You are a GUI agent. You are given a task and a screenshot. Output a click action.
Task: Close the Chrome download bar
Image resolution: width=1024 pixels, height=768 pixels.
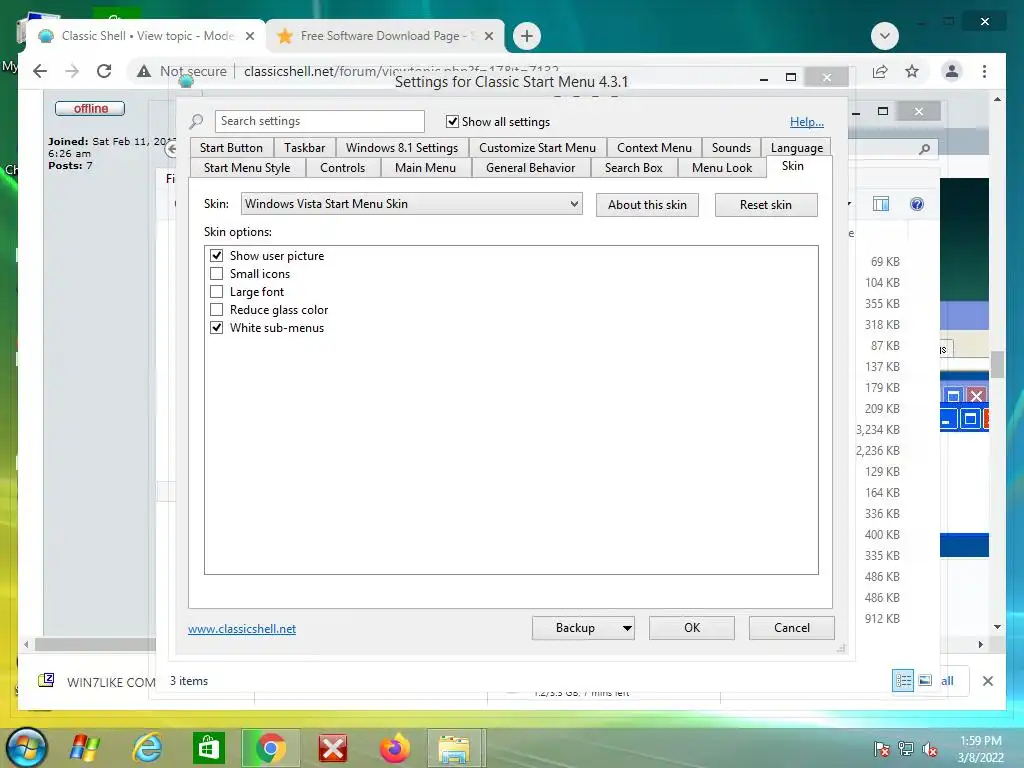point(988,681)
